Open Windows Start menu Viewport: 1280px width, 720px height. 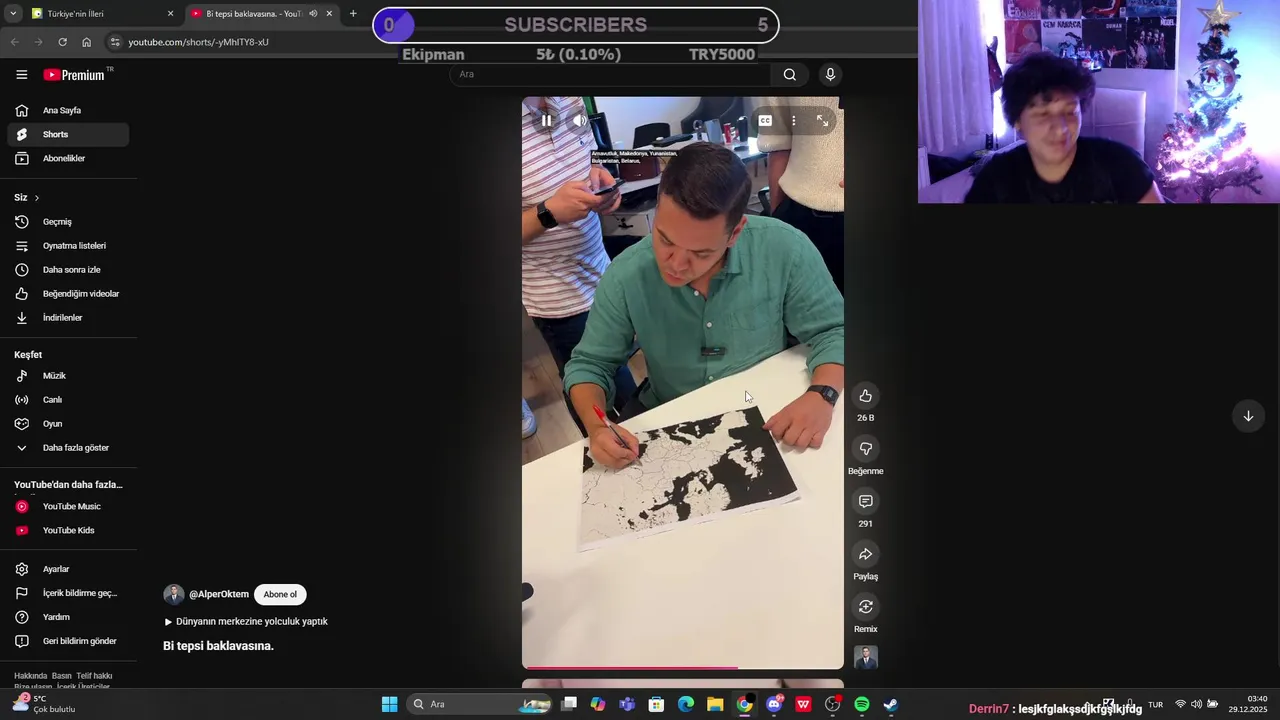point(389,704)
